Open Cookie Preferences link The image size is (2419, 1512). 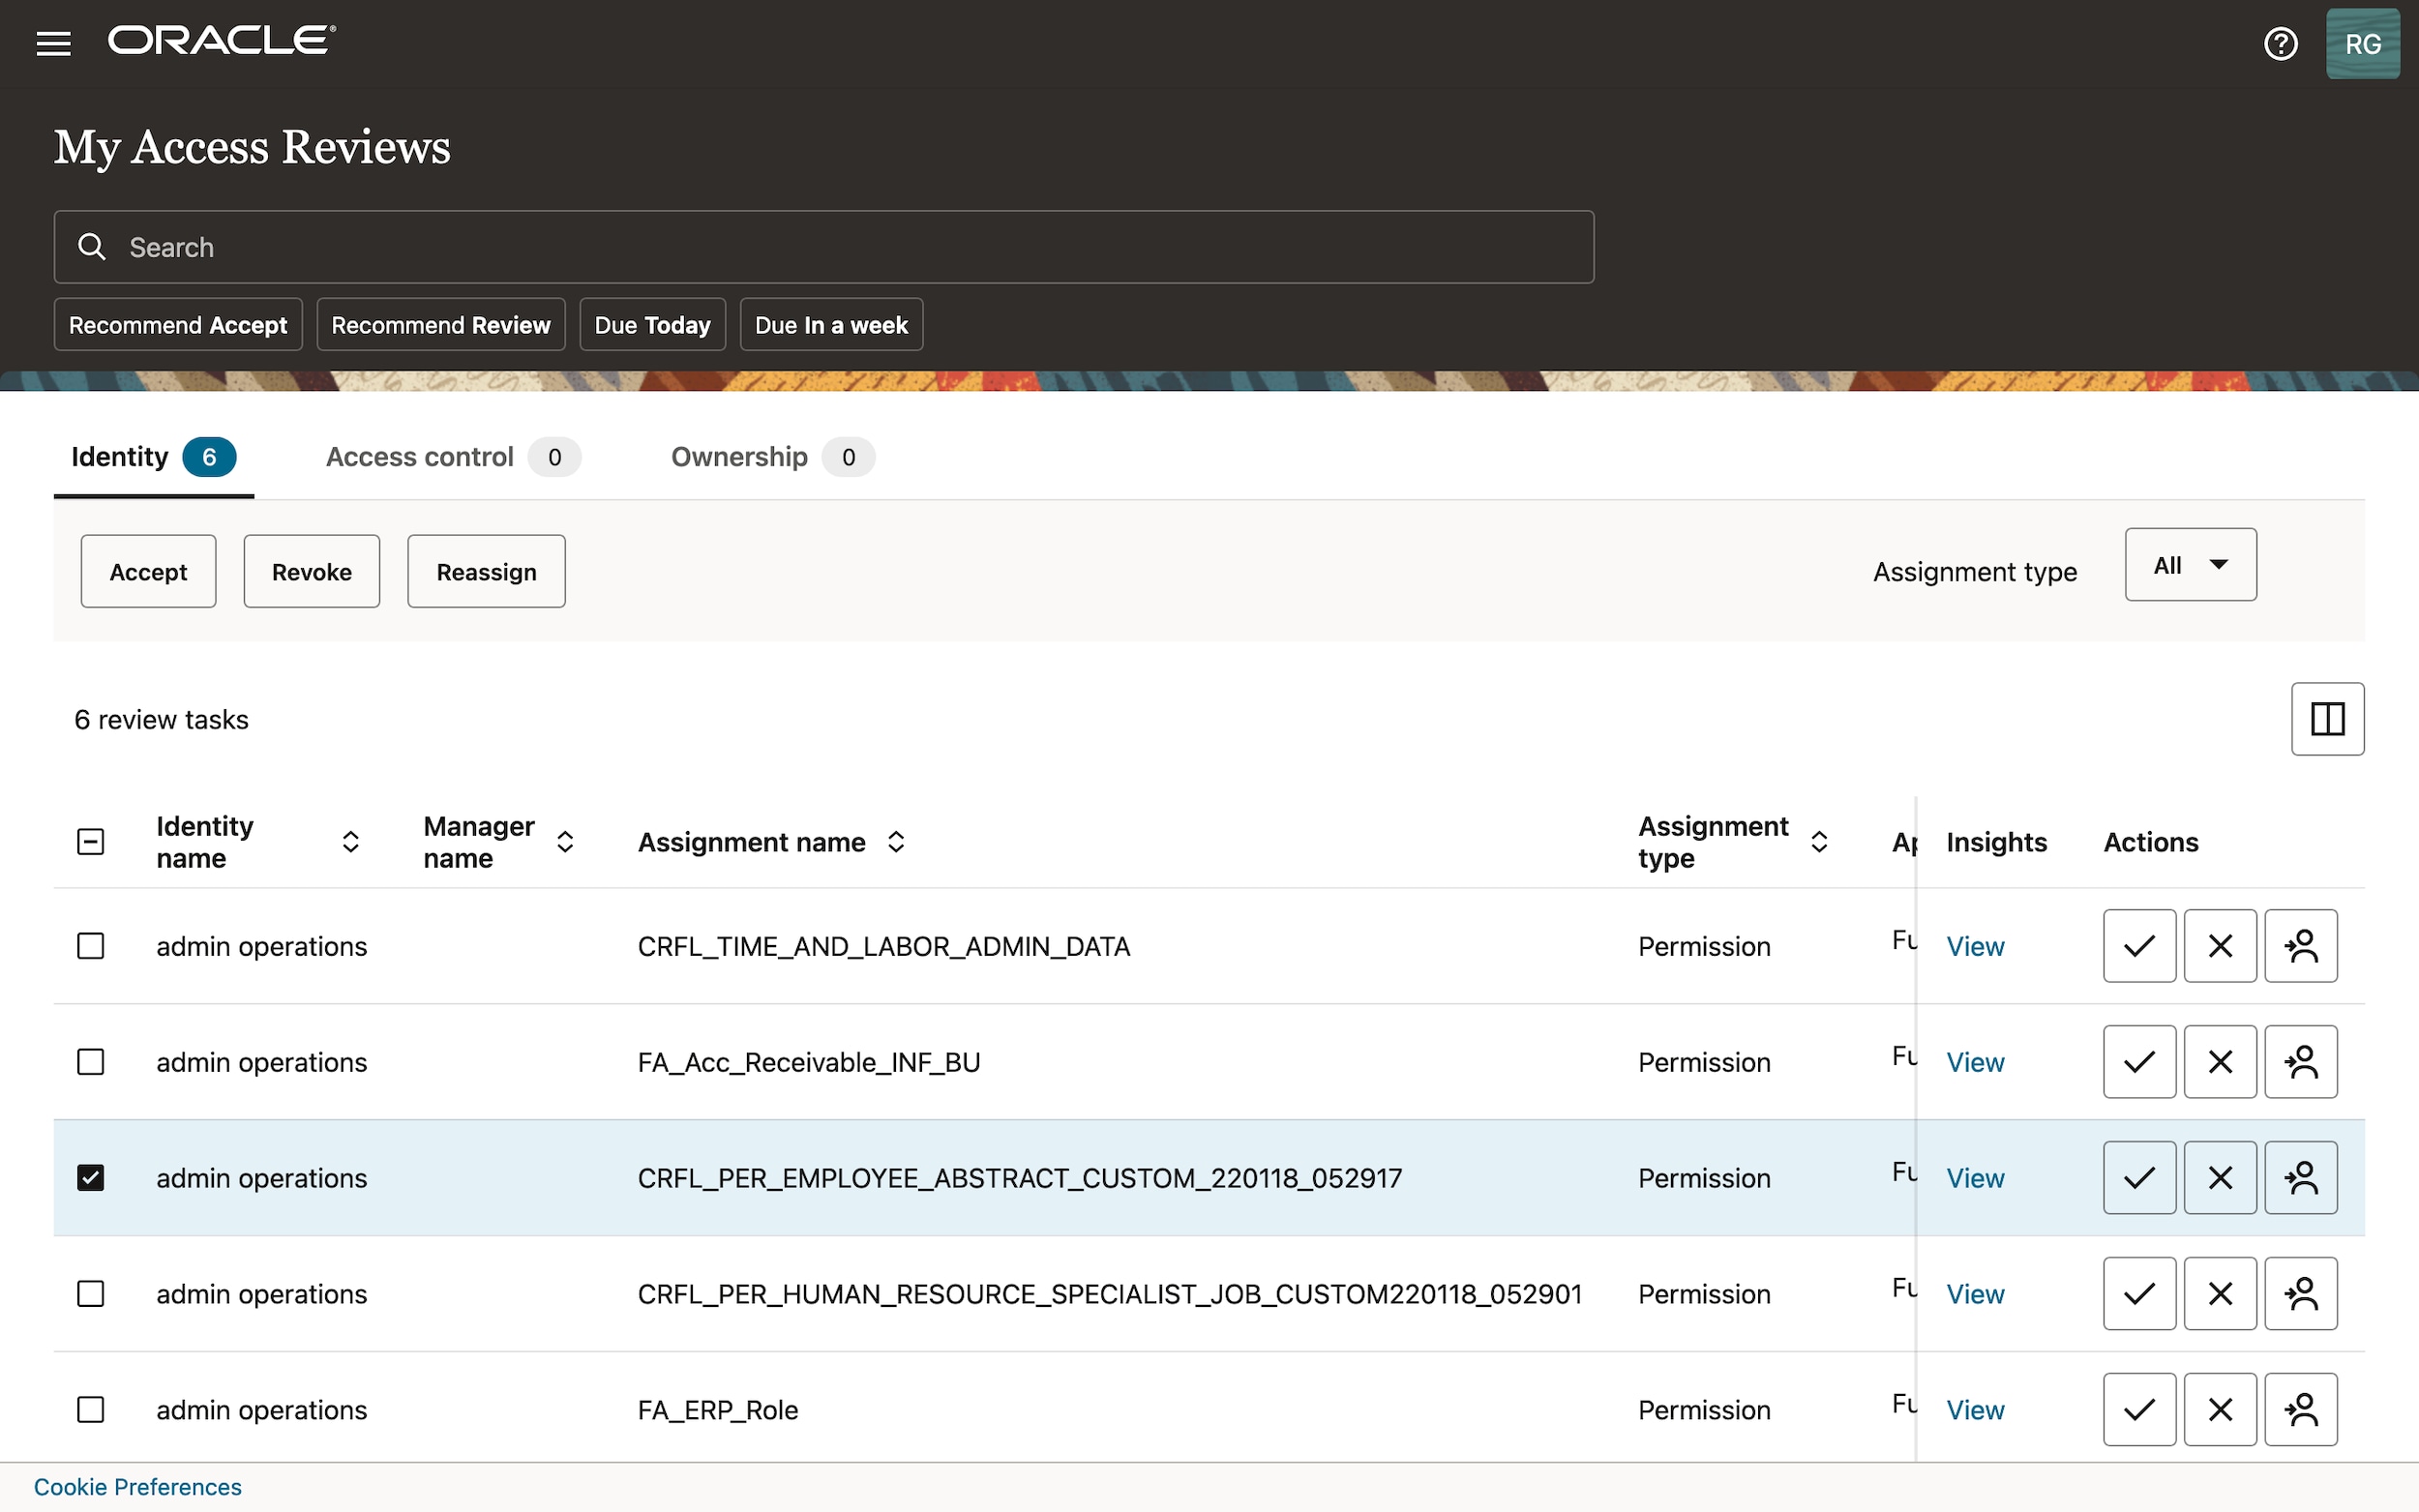point(138,1486)
